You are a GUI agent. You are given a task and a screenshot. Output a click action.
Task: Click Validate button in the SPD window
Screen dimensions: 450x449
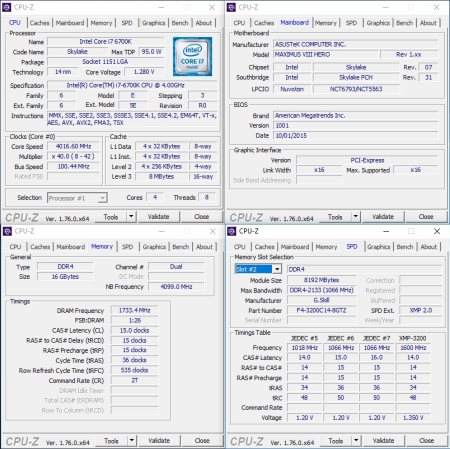point(383,441)
